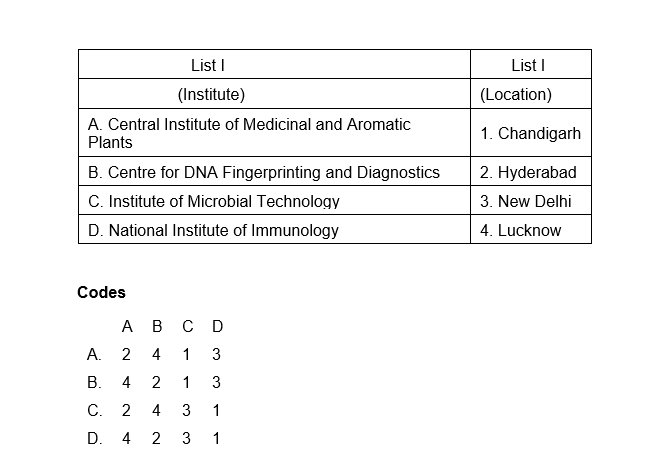This screenshot has height=461, width=653.
Task: Pick answer option "C." with code 2 4 3 1
Action: 94,410
